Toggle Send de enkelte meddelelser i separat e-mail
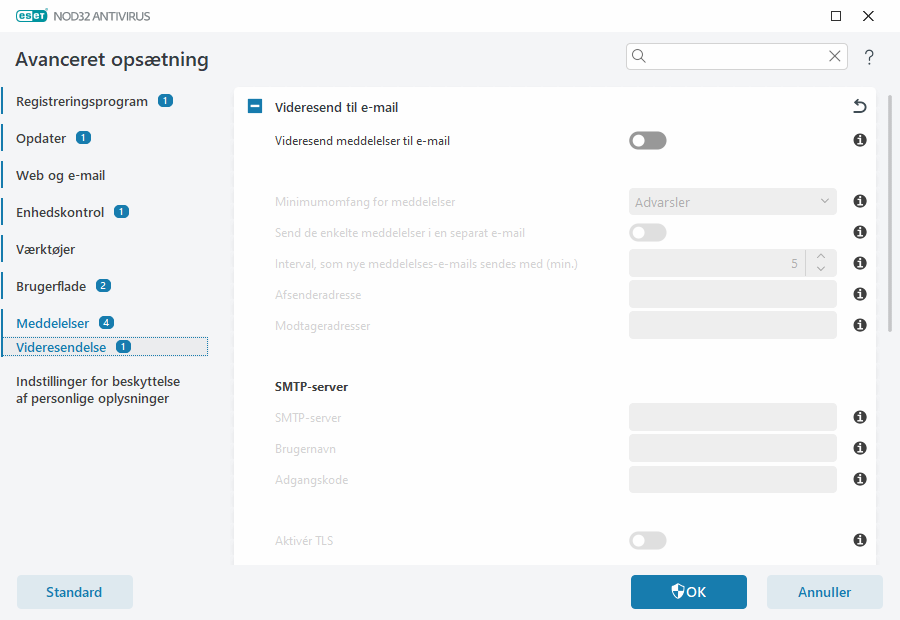This screenshot has height=620, width=900. 647,233
